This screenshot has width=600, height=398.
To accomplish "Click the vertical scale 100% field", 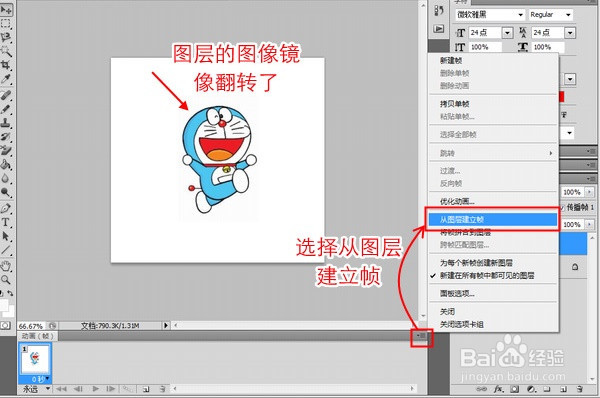I will click(485, 47).
